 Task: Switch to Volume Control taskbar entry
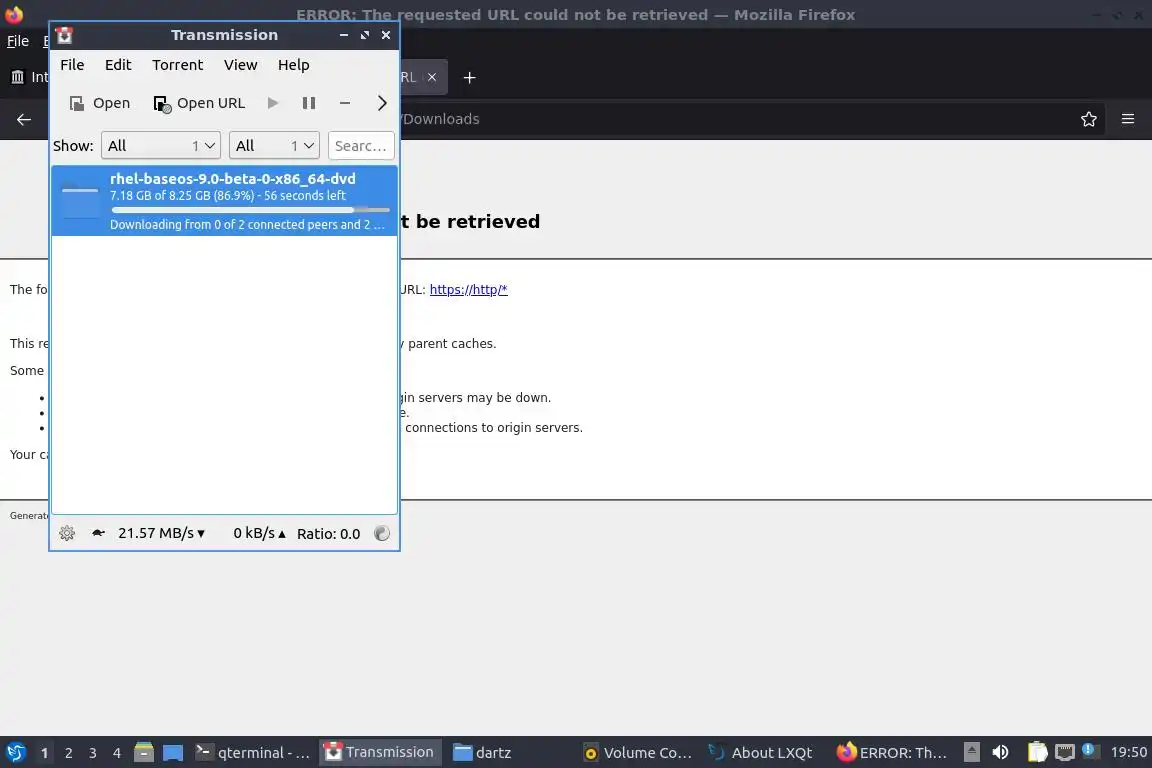pos(637,753)
